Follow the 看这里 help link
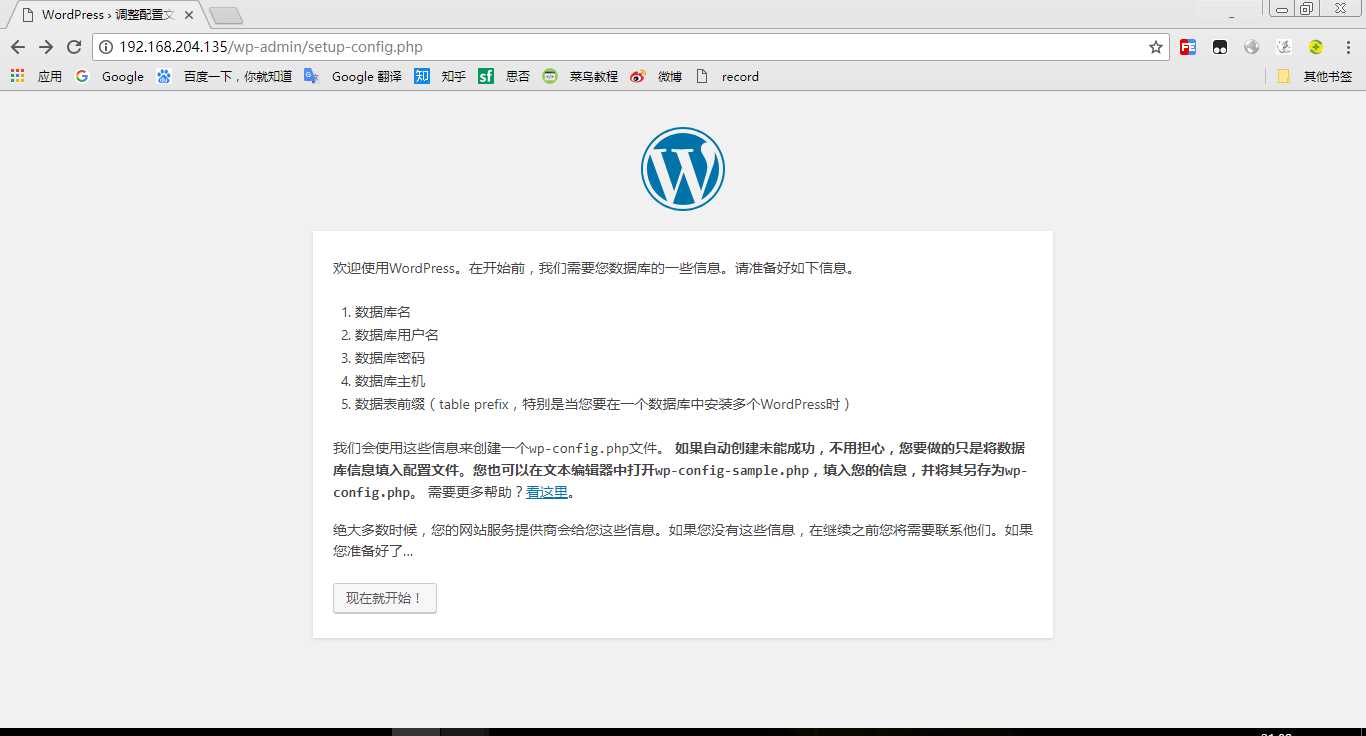The height and width of the screenshot is (736, 1366). tap(547, 492)
